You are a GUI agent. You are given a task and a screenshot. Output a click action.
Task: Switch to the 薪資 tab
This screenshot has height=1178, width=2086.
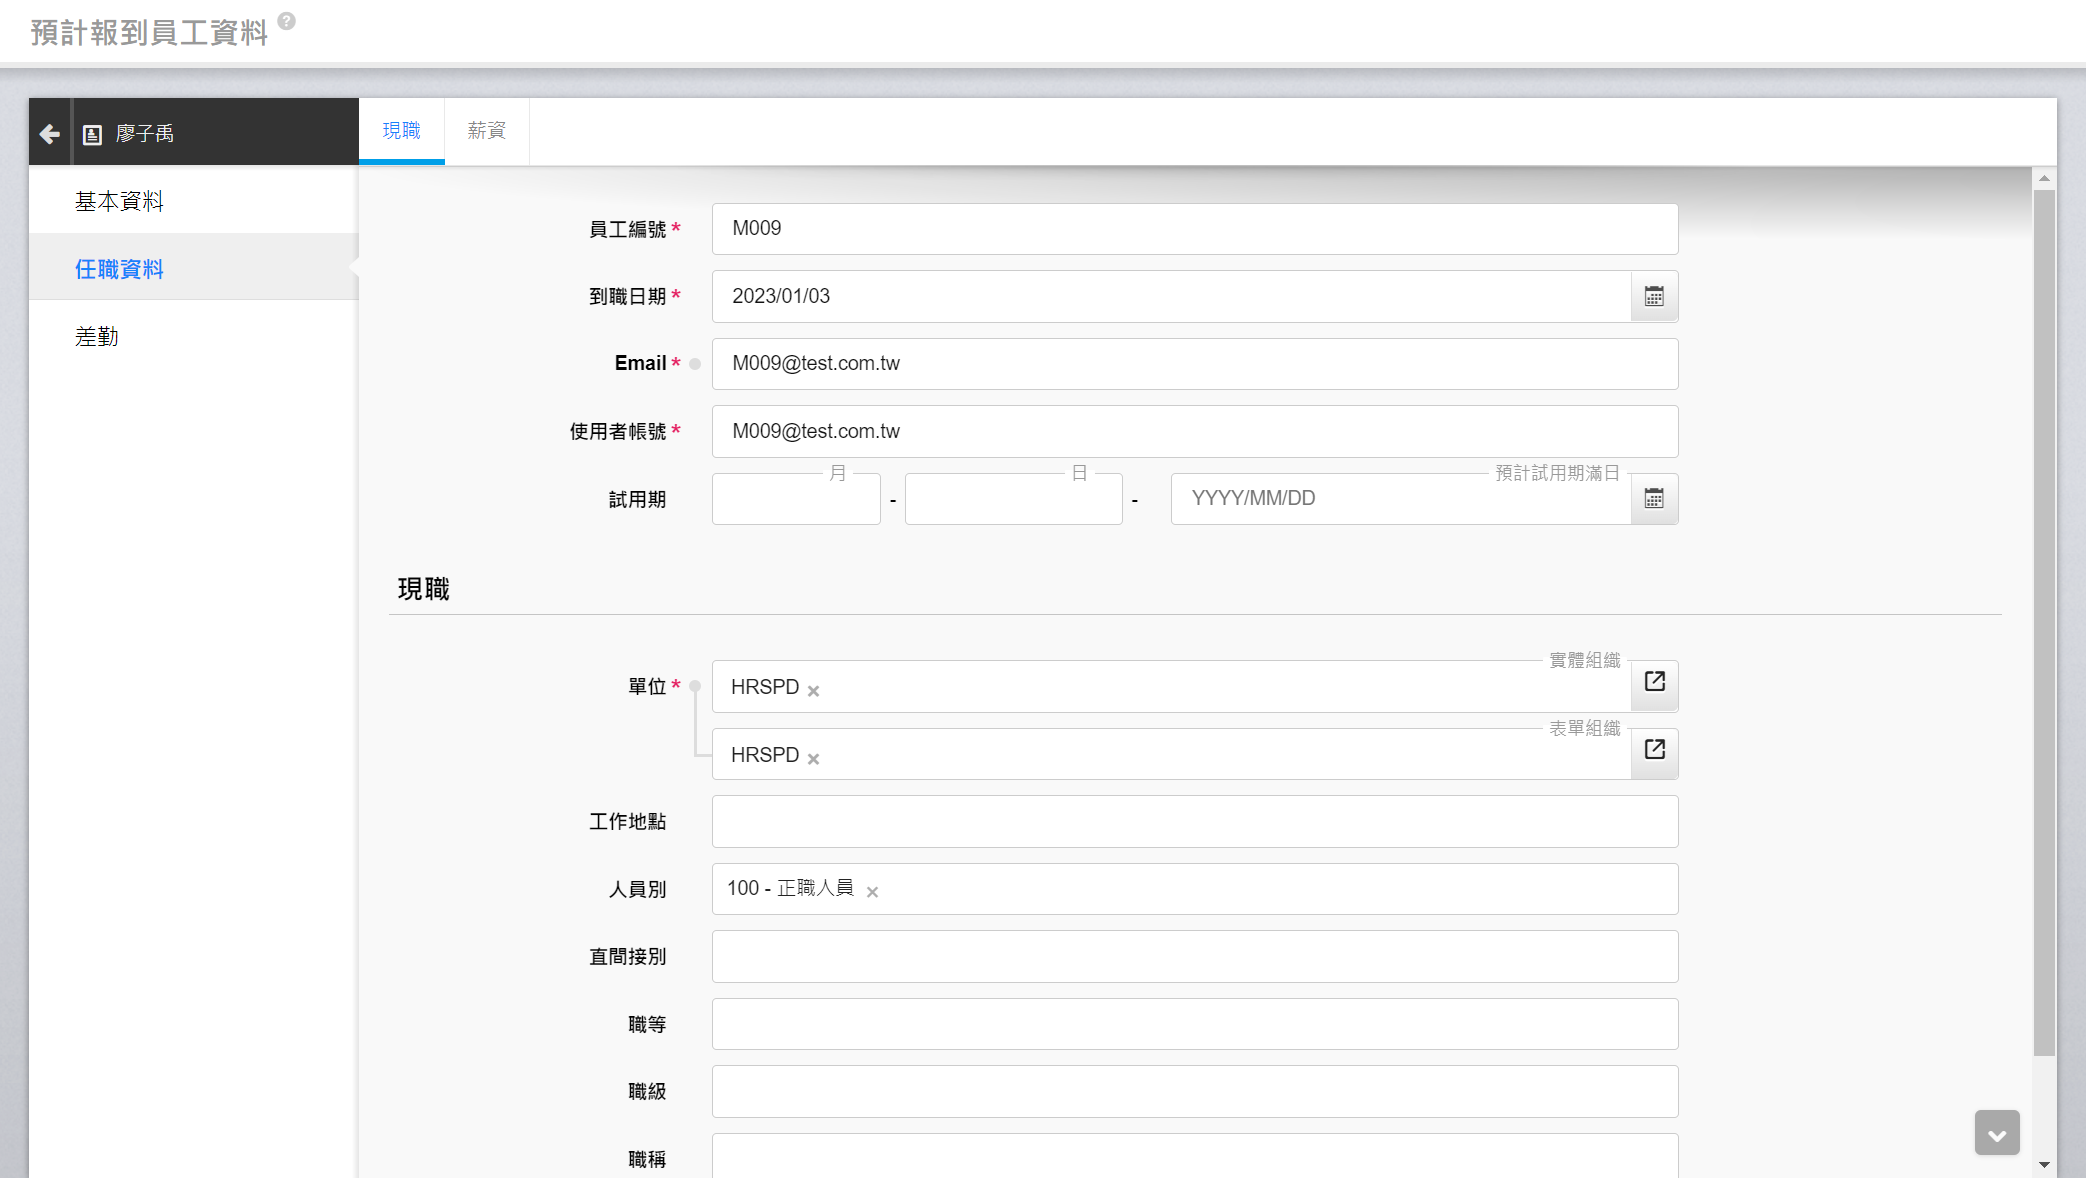486,131
